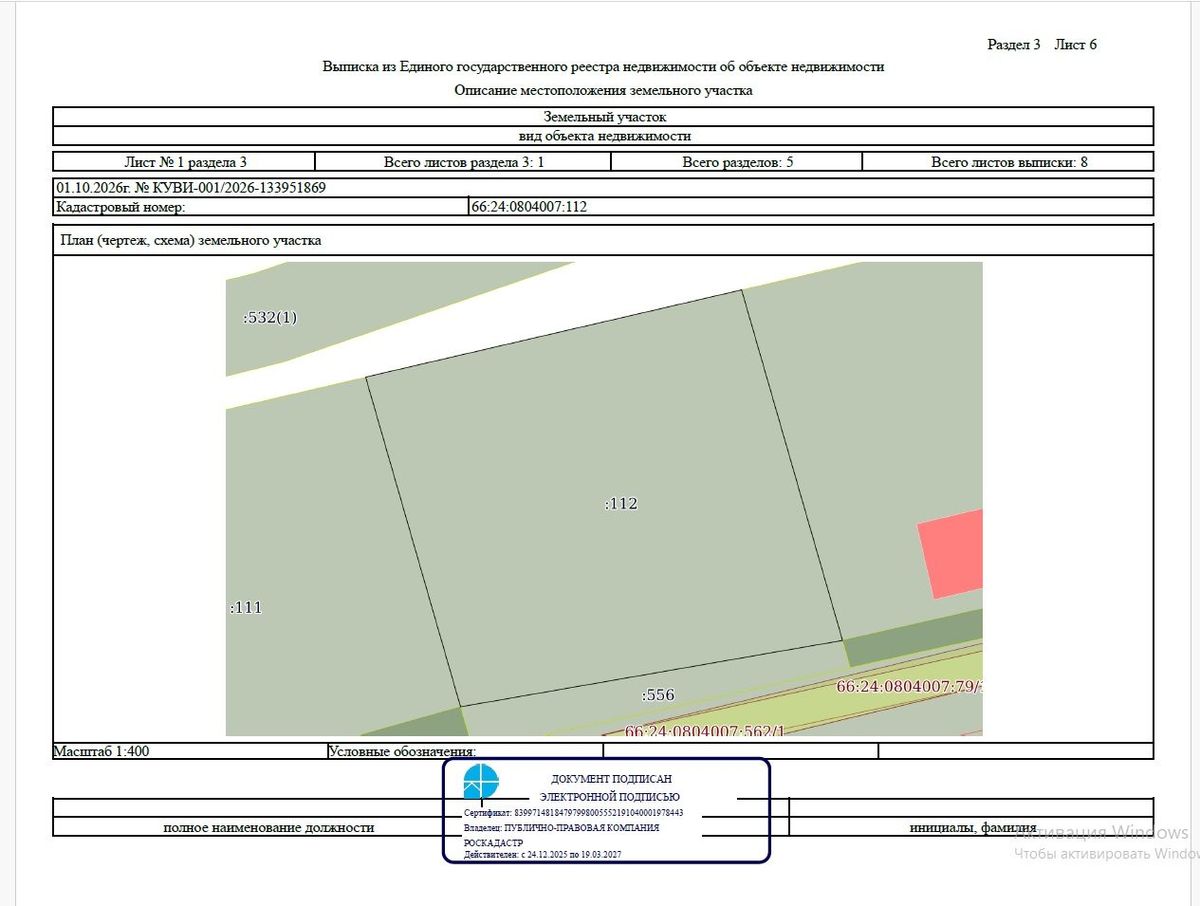Click the 'Условные обозначения:' label
The width and height of the screenshot is (1200, 906).
click(x=402, y=751)
